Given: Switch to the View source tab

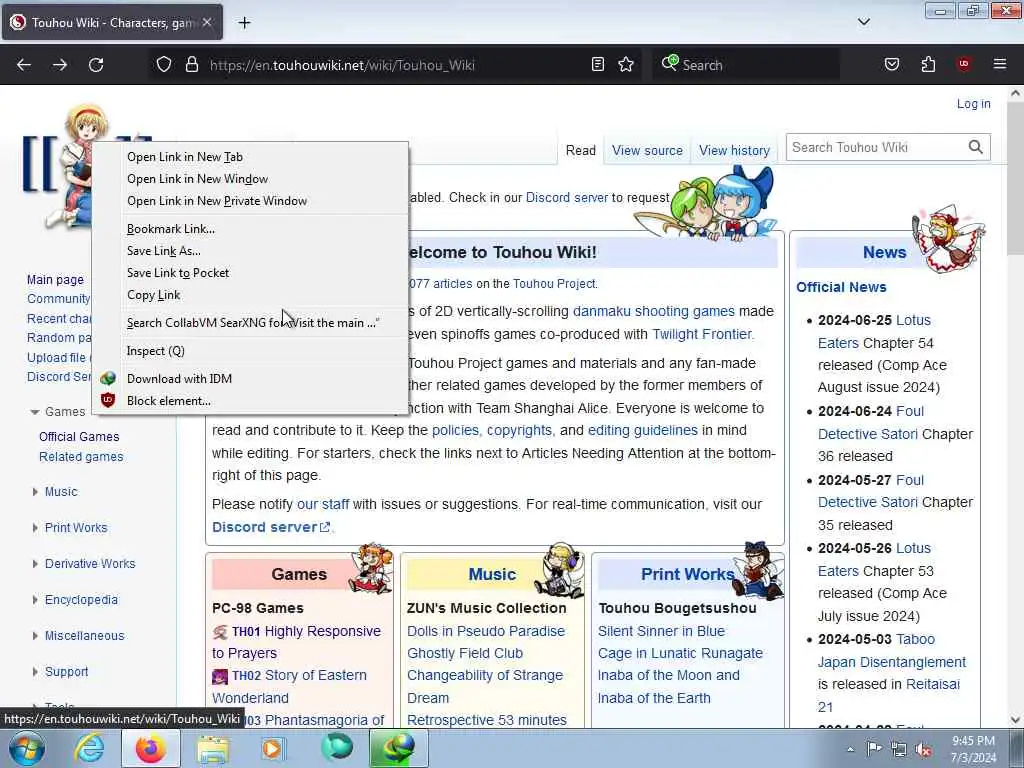Looking at the screenshot, I should pyautogui.click(x=647, y=151).
